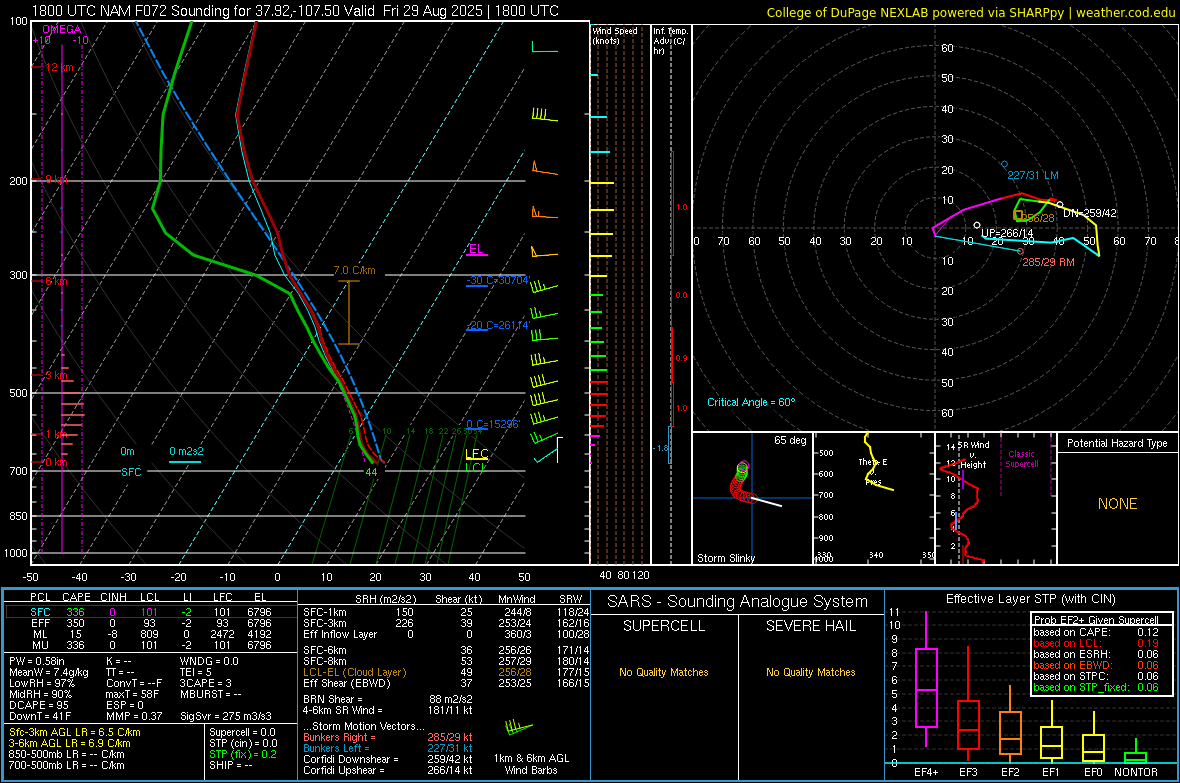The height and width of the screenshot is (783, 1180).
Task: Click the Classic Supercell label
Action: click(1022, 459)
